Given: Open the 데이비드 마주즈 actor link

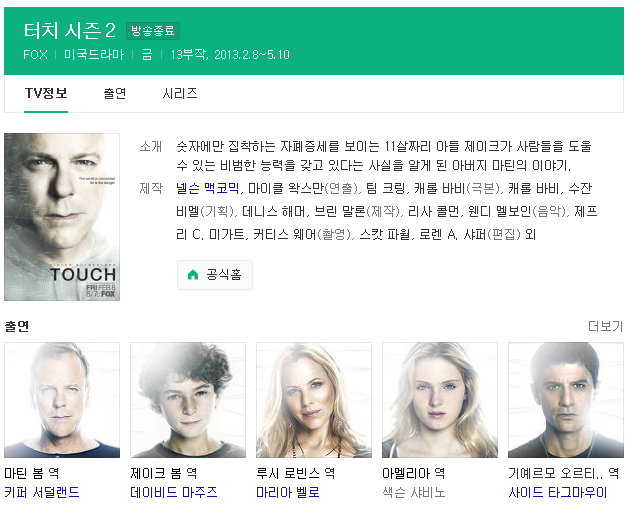Looking at the screenshot, I should coord(174,492).
